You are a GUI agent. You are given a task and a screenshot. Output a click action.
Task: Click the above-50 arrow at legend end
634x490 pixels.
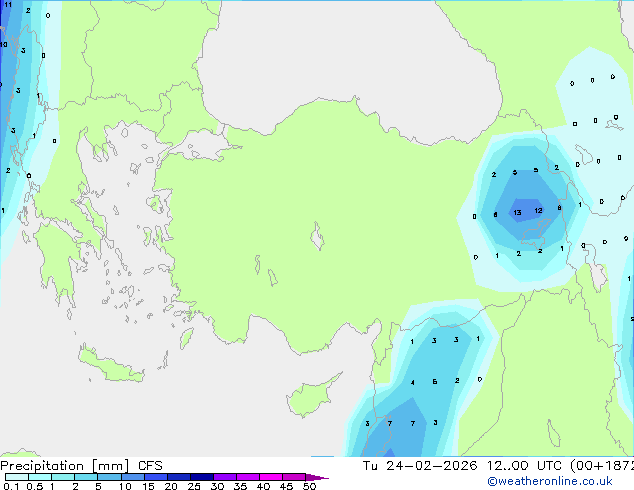(x=317, y=477)
